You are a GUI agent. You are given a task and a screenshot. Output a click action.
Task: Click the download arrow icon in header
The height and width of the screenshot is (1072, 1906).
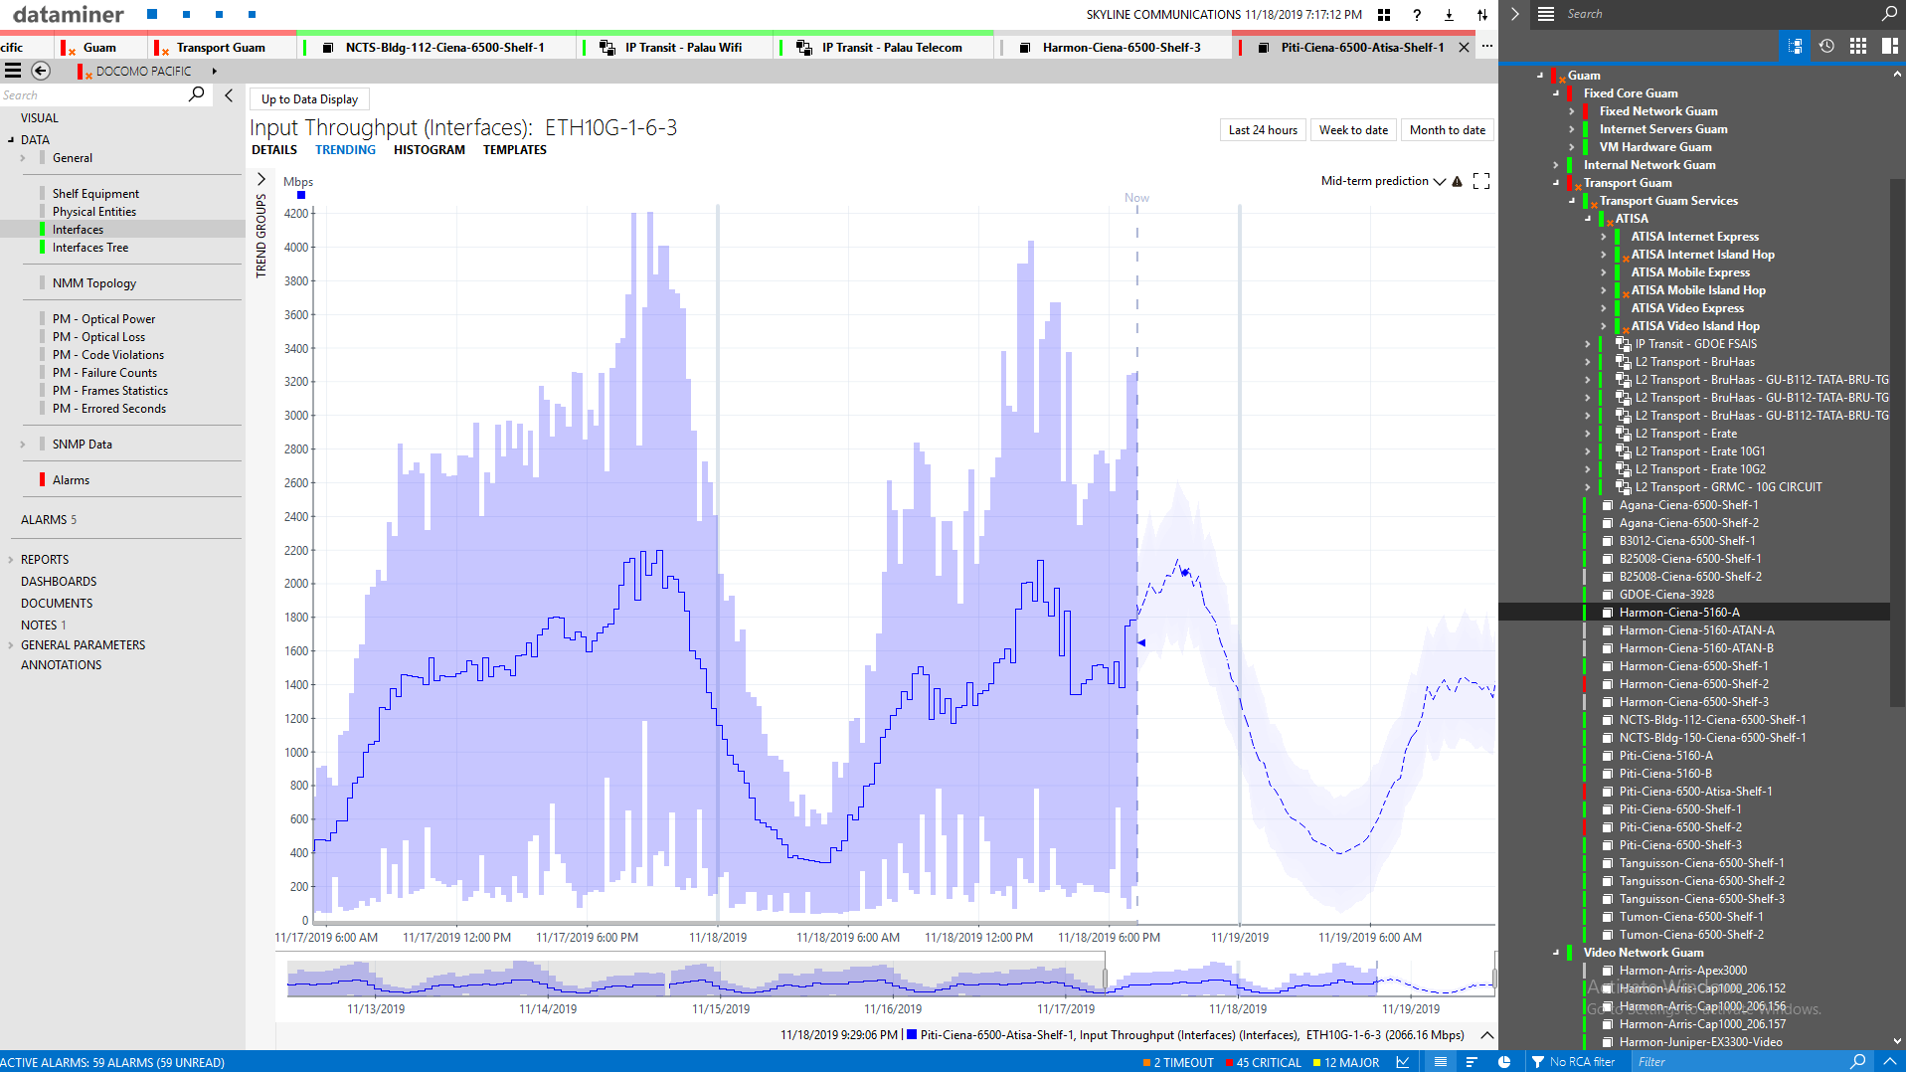click(x=1449, y=15)
